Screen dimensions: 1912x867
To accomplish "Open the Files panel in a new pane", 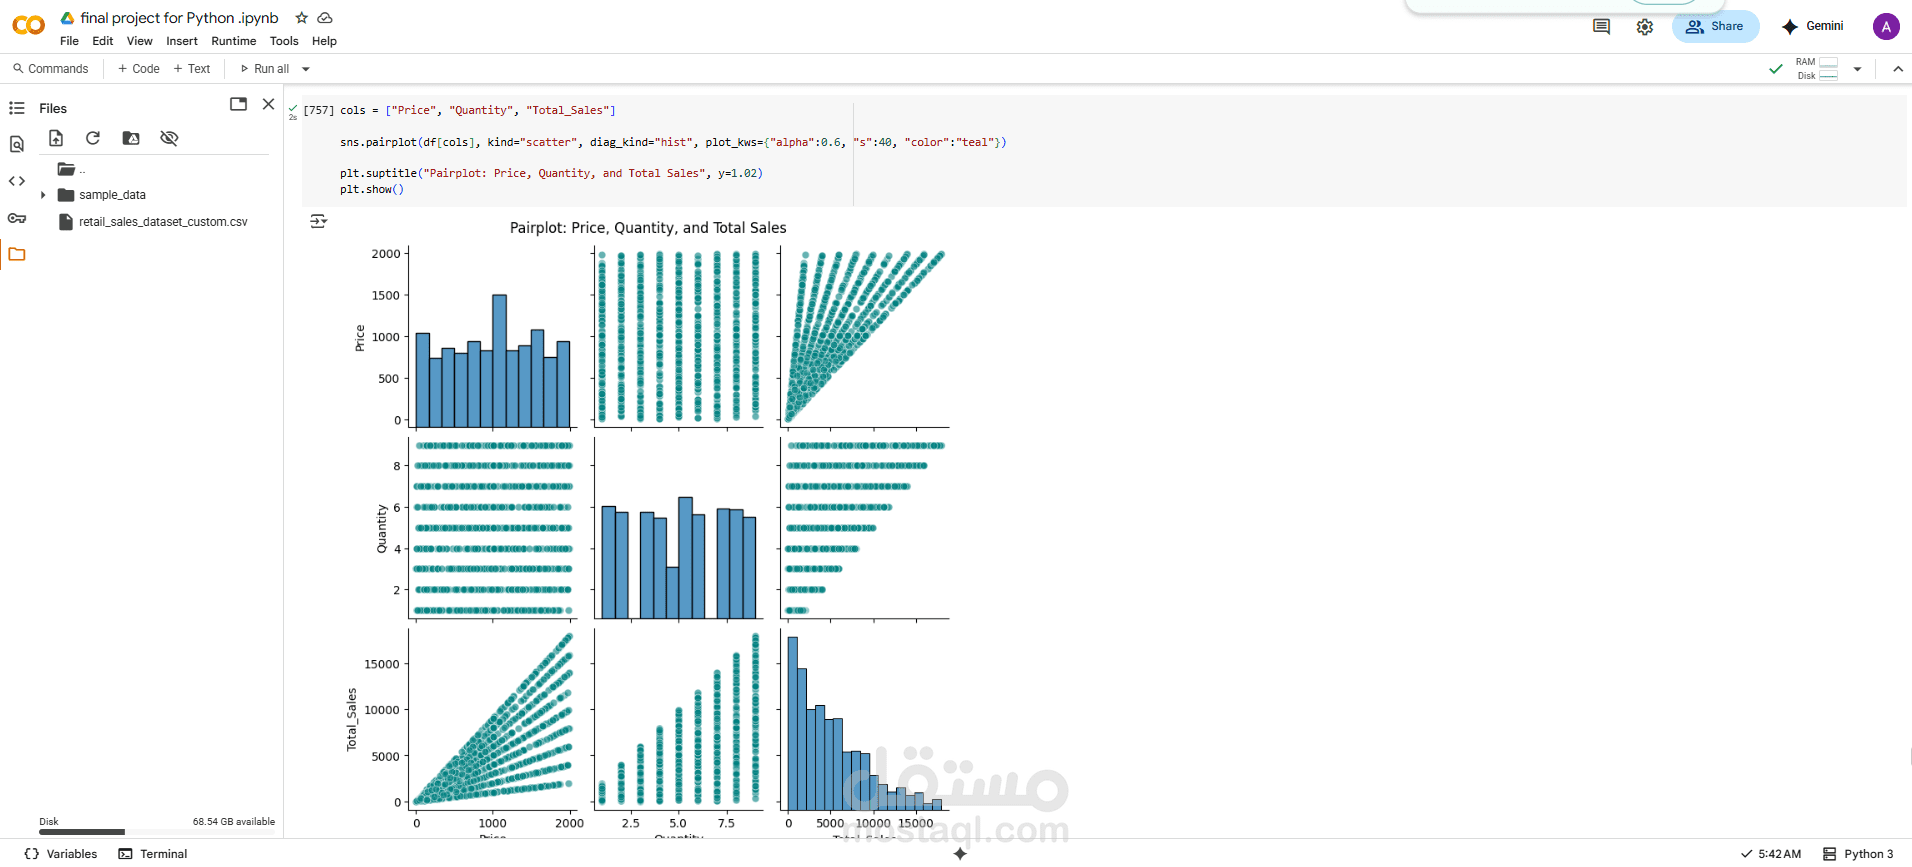I will coord(238,104).
